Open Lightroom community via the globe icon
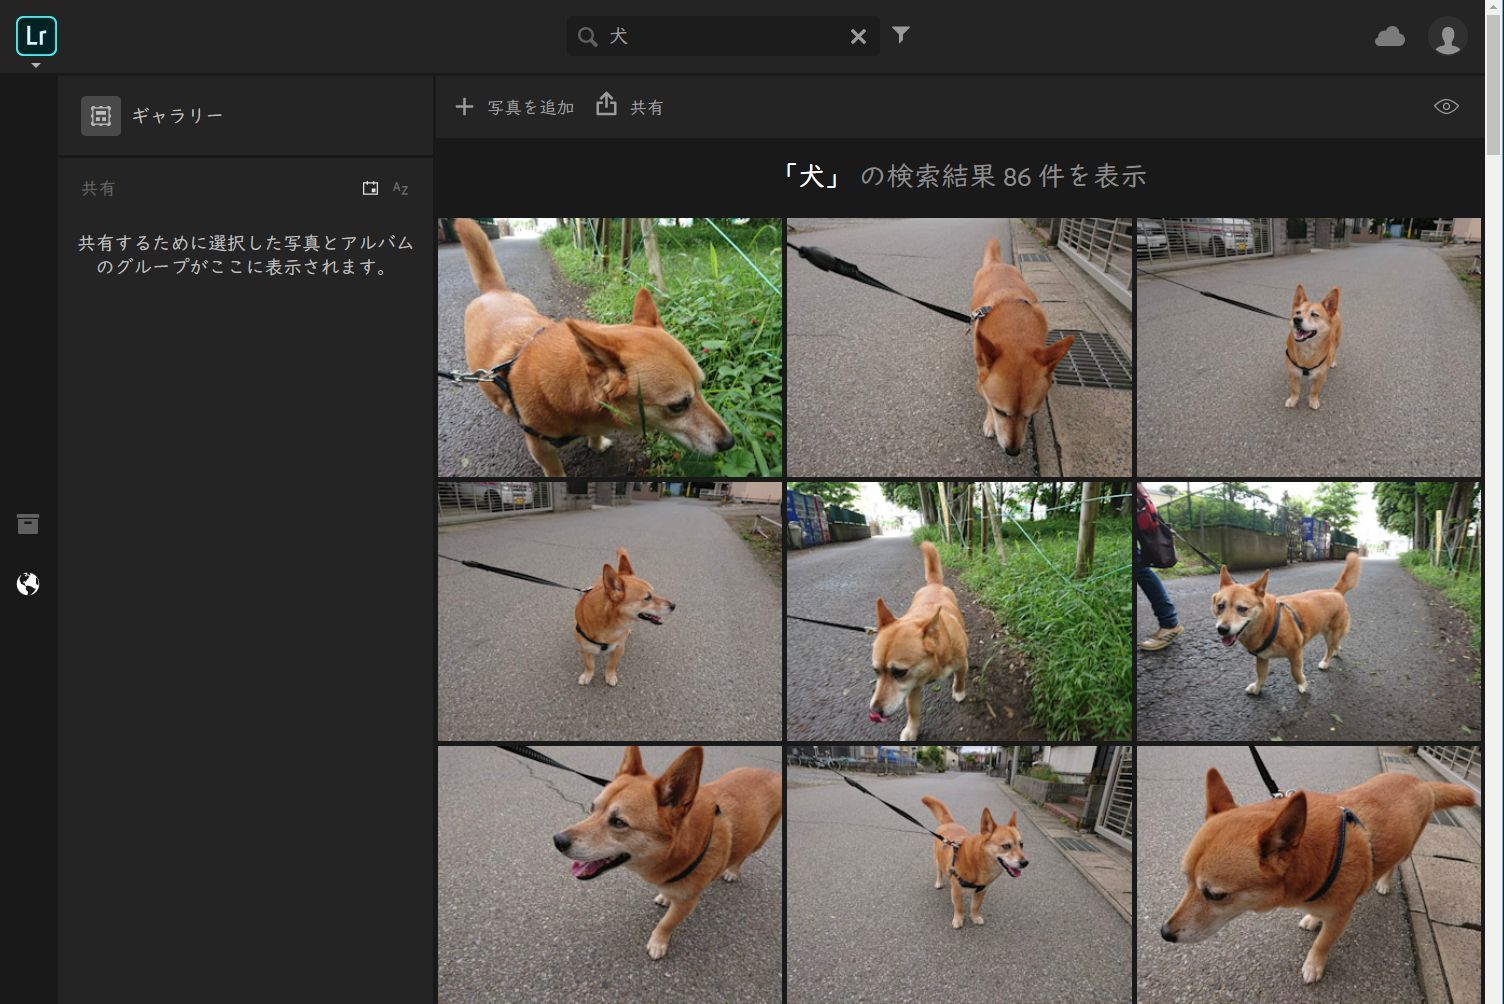 tap(27, 584)
